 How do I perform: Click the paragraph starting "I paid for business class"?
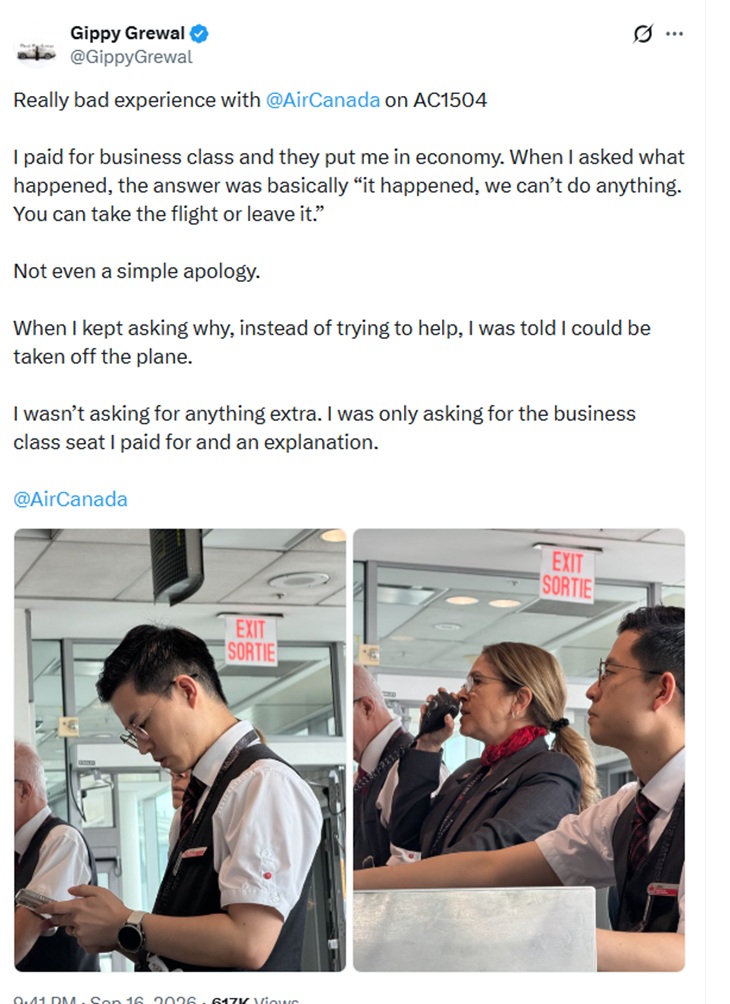349,186
